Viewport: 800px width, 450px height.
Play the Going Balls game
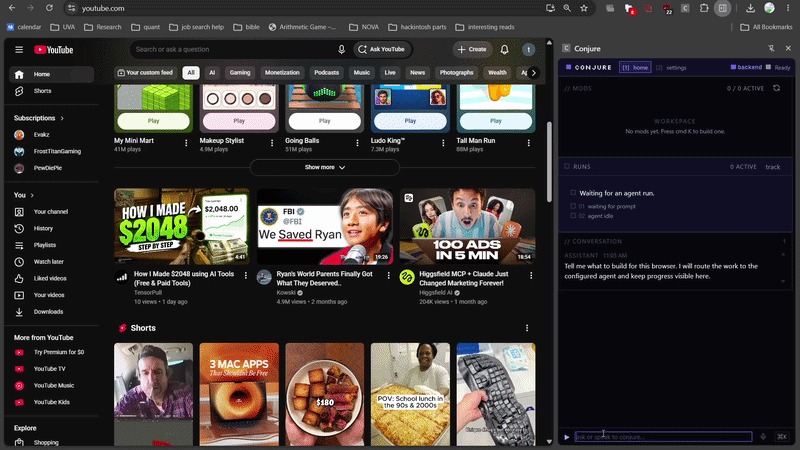tap(324, 121)
